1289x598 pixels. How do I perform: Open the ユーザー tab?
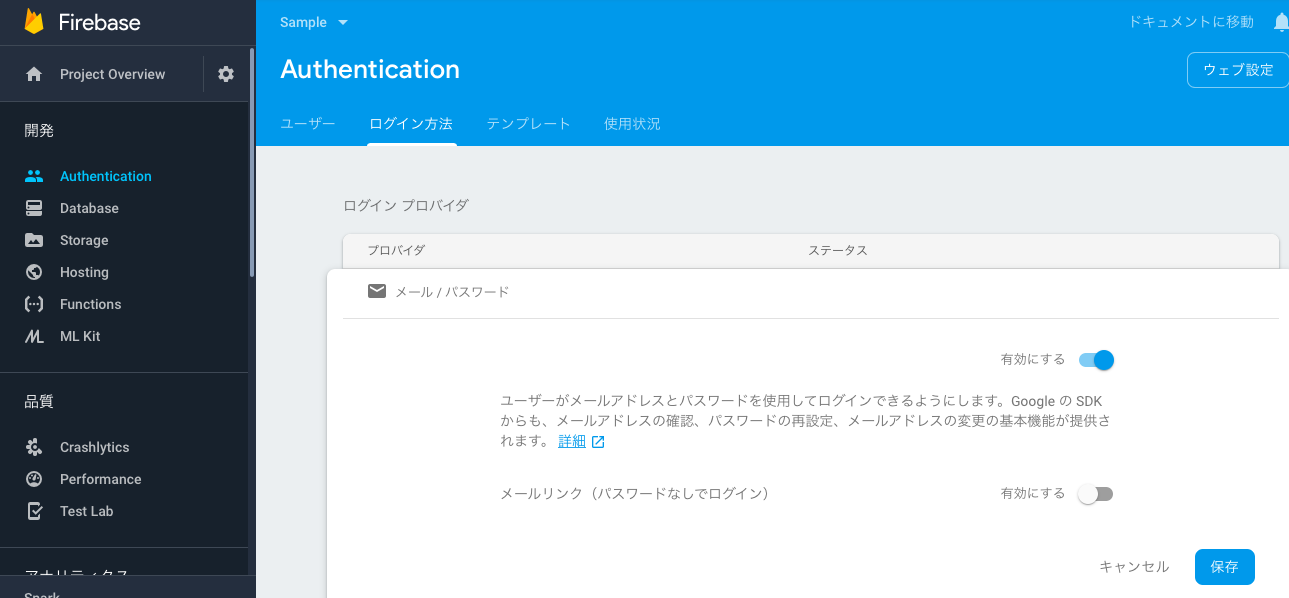pyautogui.click(x=306, y=123)
